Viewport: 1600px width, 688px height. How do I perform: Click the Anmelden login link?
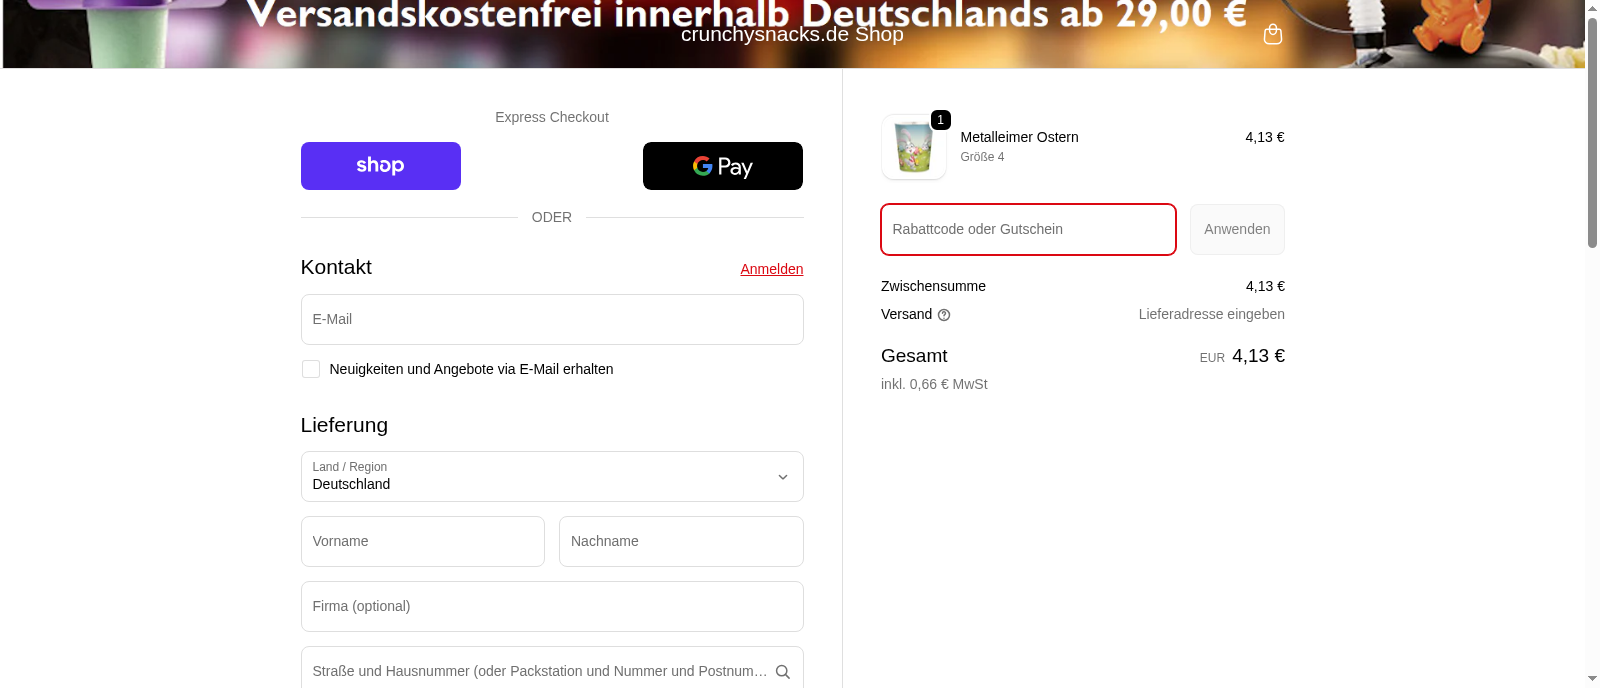click(771, 269)
